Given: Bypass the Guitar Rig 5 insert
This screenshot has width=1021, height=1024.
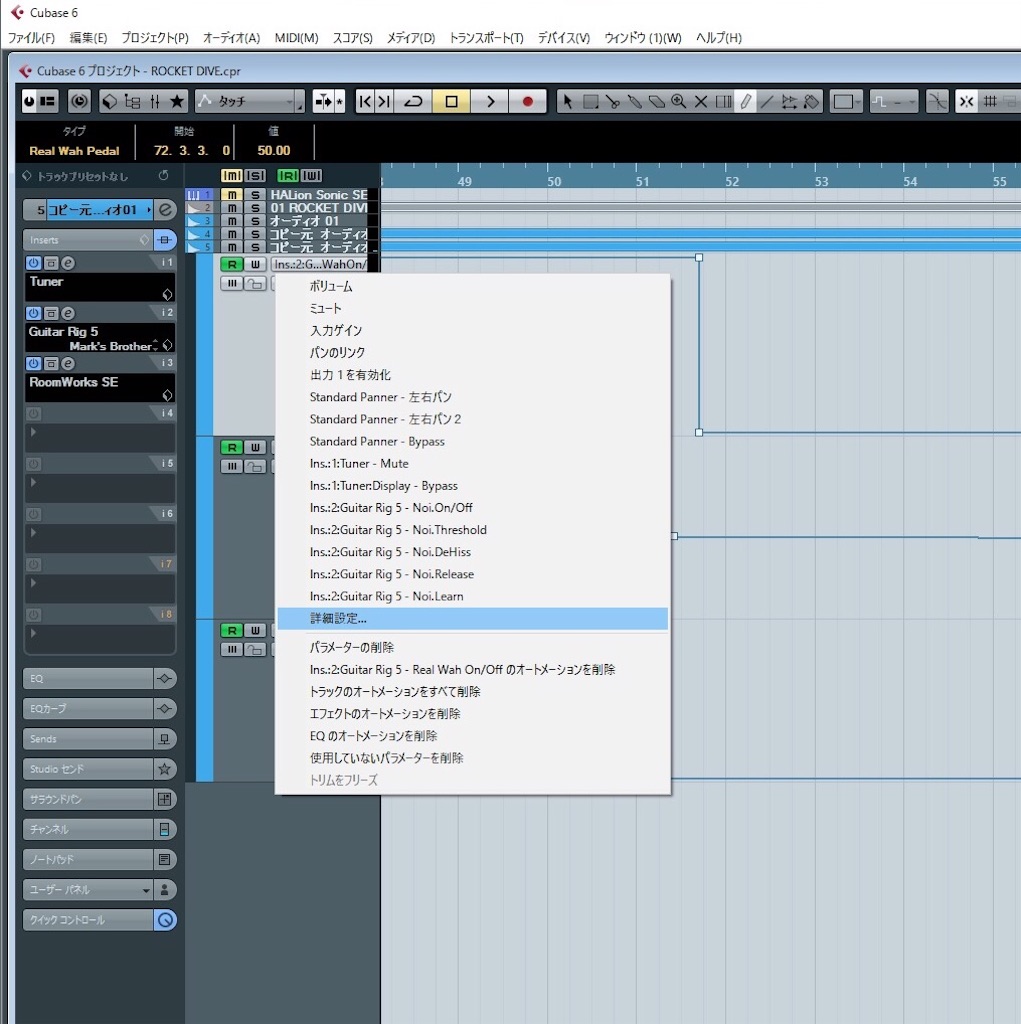Looking at the screenshot, I should (51, 313).
